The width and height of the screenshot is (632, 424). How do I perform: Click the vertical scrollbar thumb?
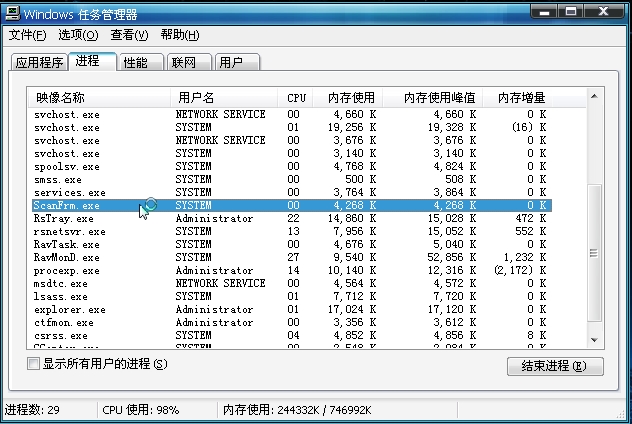tap(594, 253)
